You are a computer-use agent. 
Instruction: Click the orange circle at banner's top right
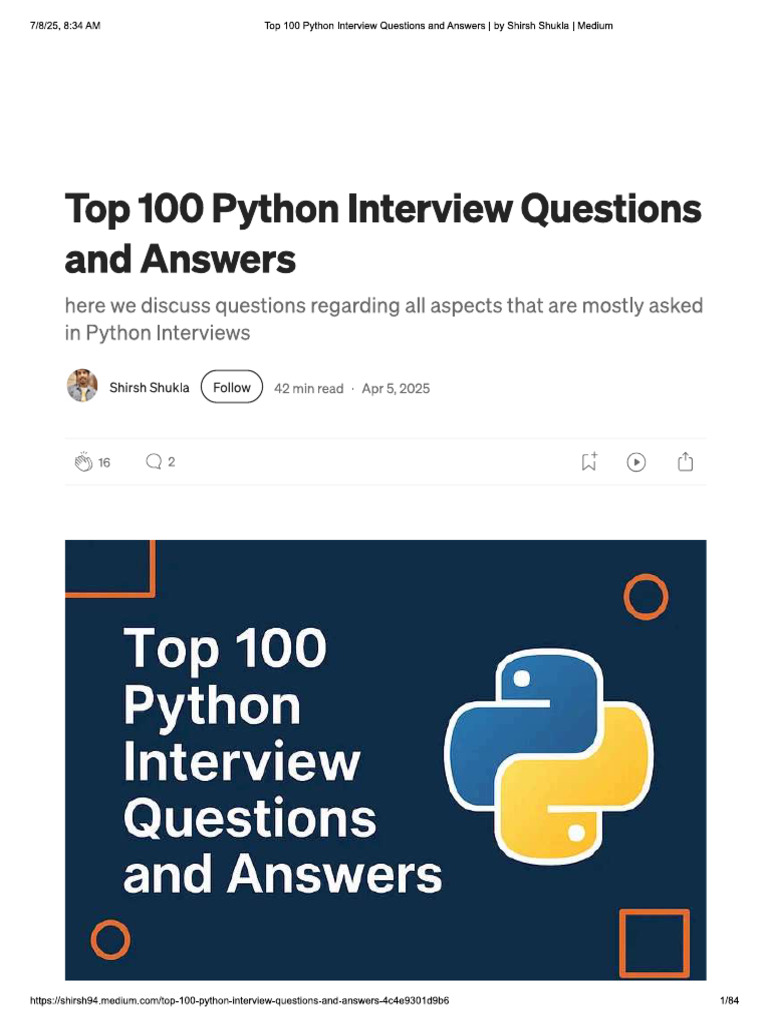point(645,597)
